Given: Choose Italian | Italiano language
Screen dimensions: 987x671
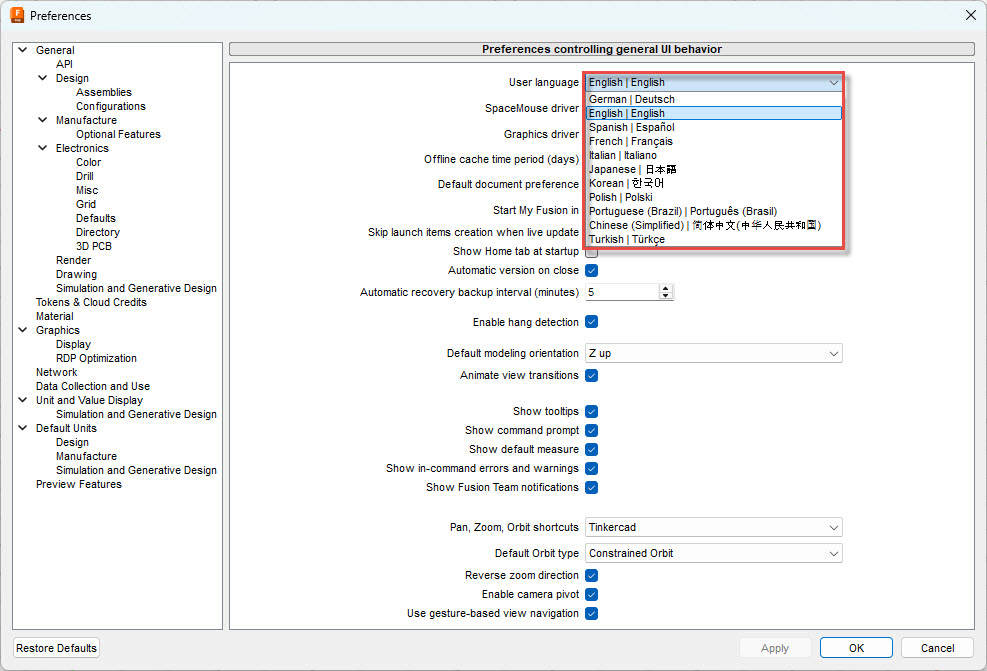Looking at the screenshot, I should pyautogui.click(x=714, y=155).
